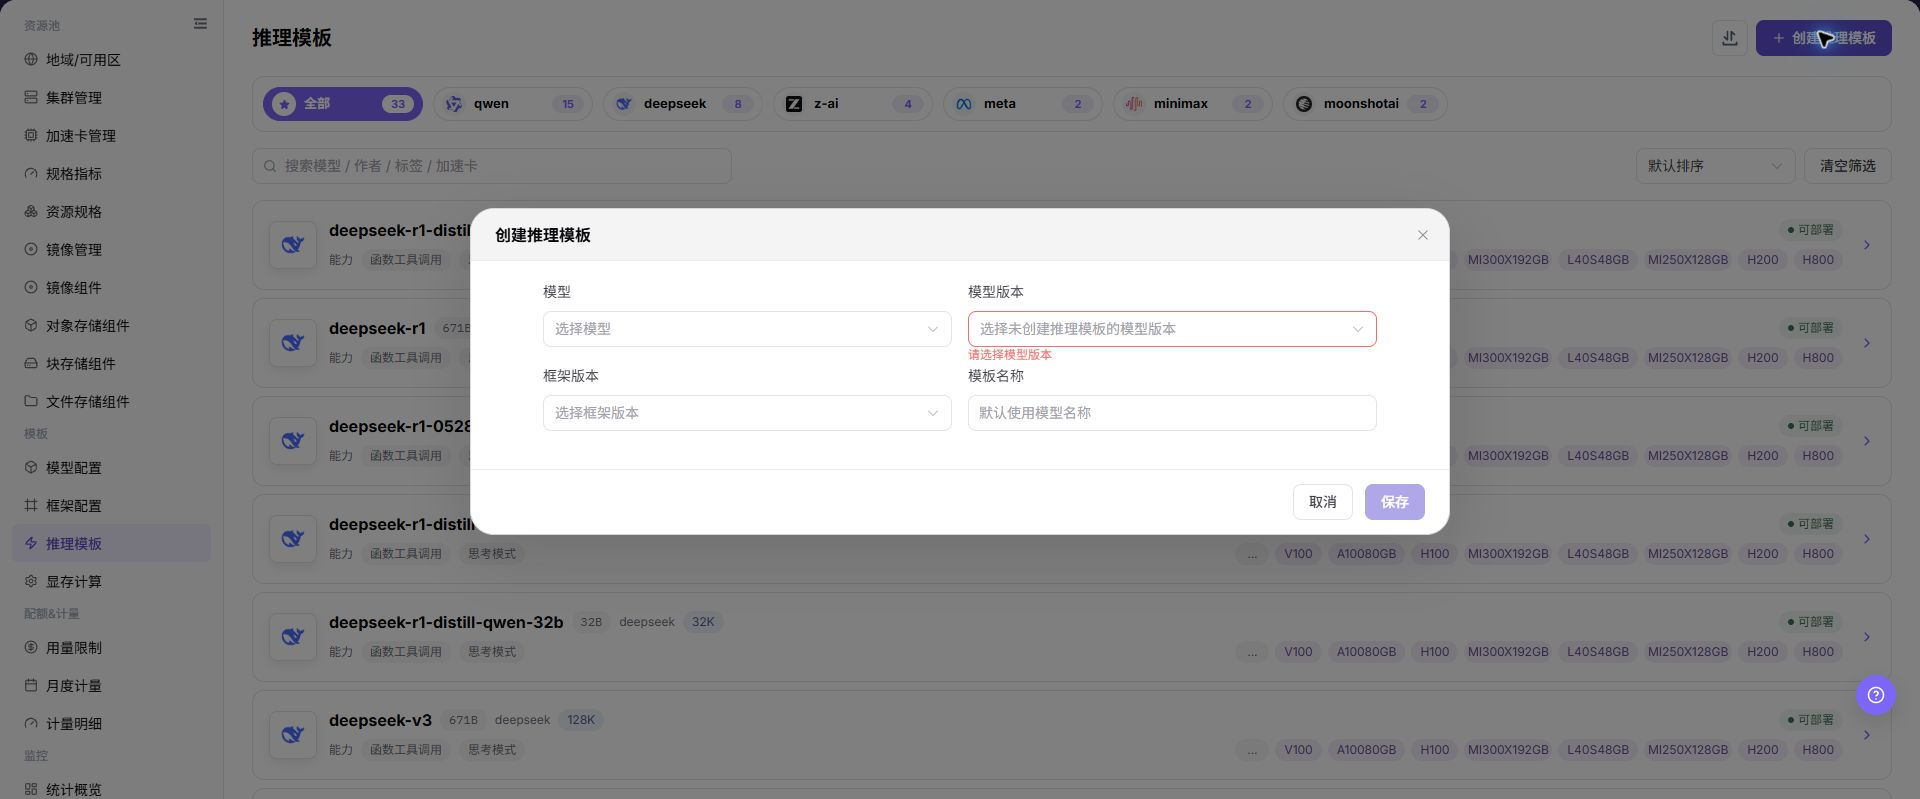Click the calendar icon for 月度计量
The image size is (1920, 799).
[x=31, y=686]
